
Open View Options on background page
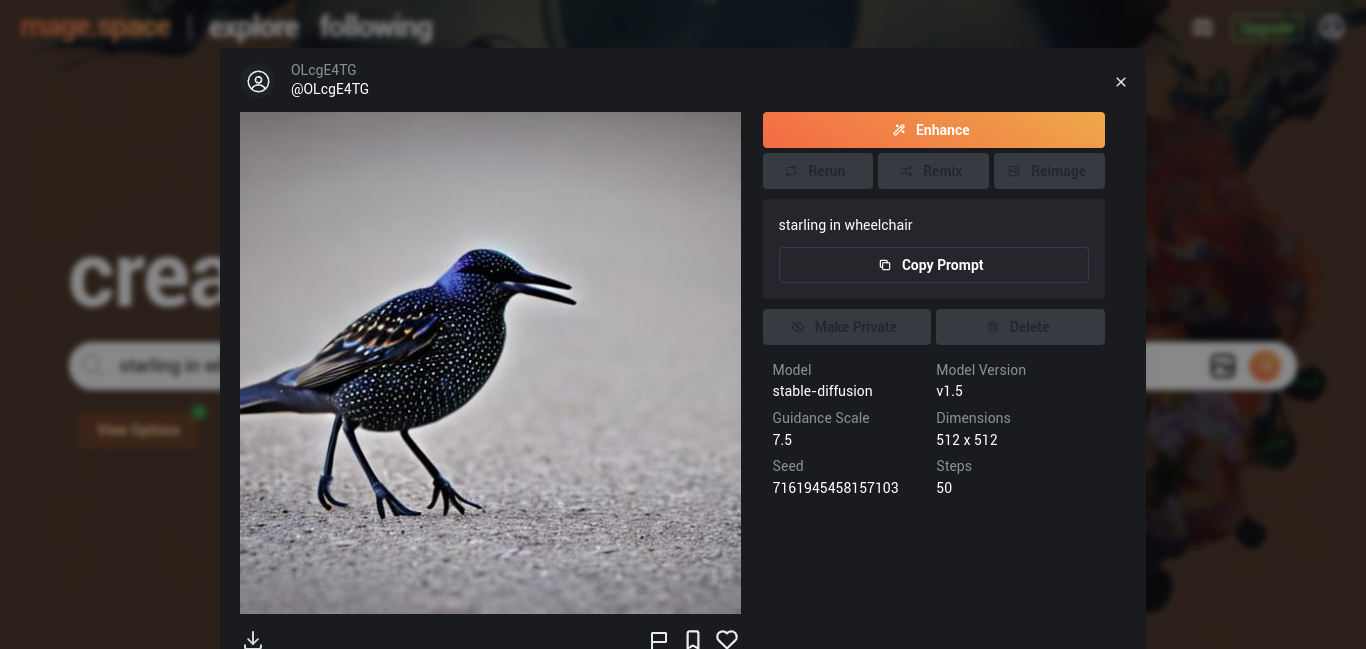pos(139,430)
